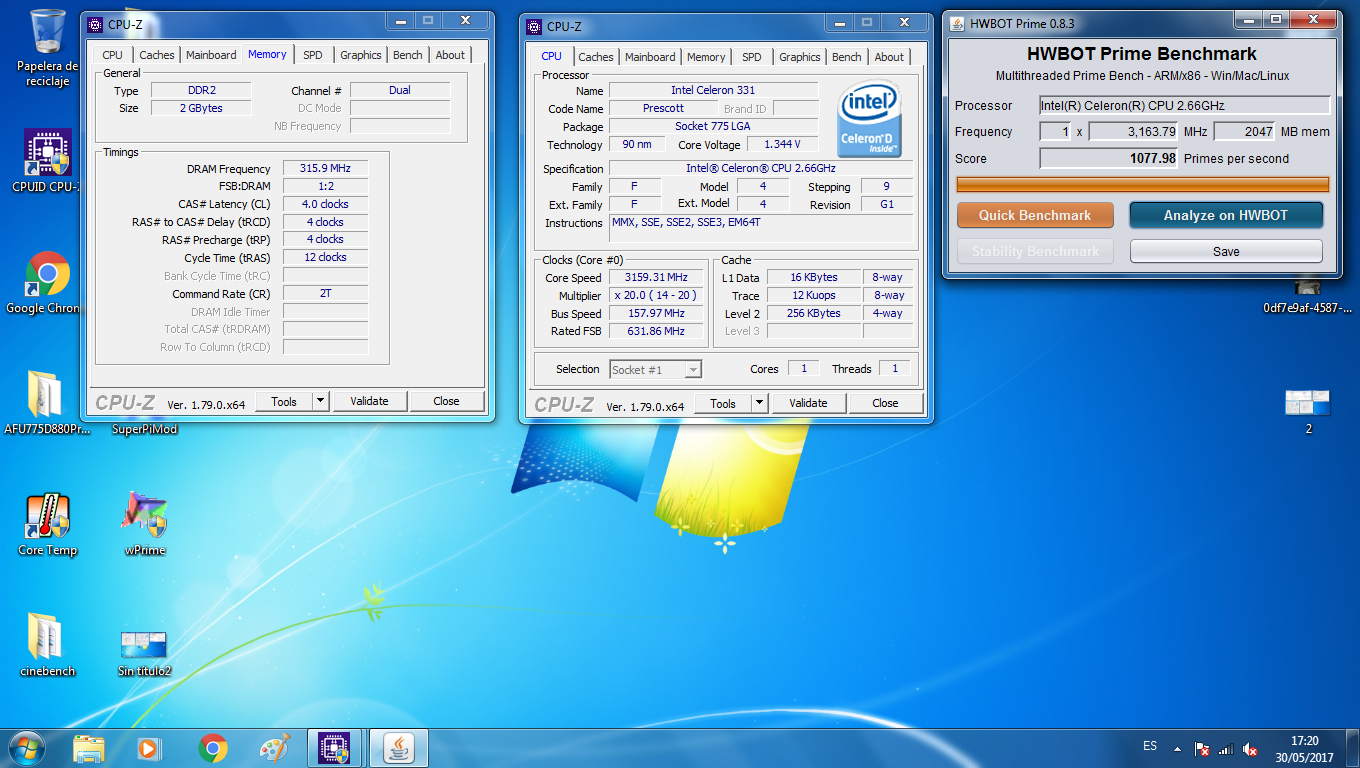Click Tools button in CPU tab CPU-Z window
Viewport: 1360px width, 768px height.
click(x=723, y=403)
